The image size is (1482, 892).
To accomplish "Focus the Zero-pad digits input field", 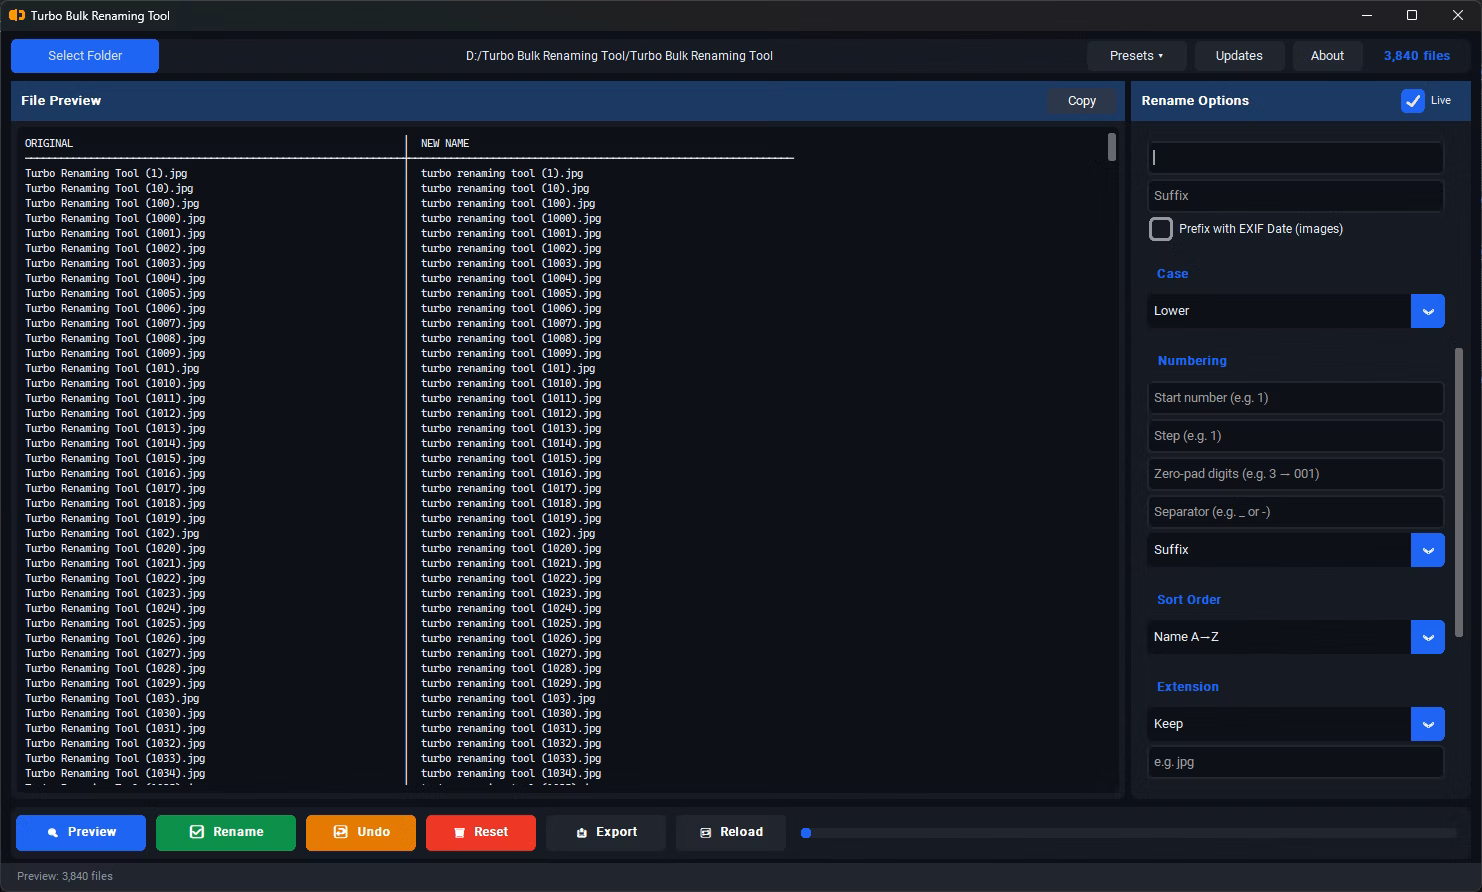I will [x=1295, y=474].
